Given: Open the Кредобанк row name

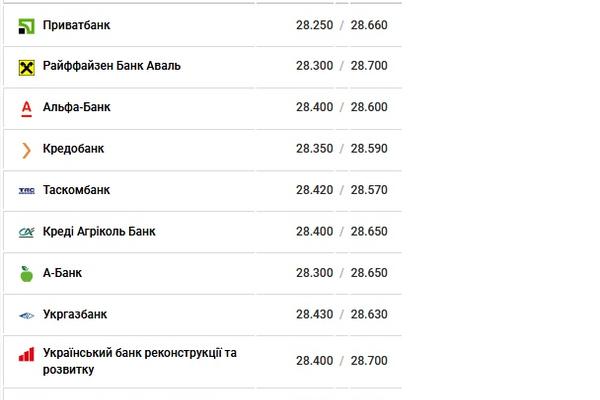Looking at the screenshot, I should [x=73, y=149].
